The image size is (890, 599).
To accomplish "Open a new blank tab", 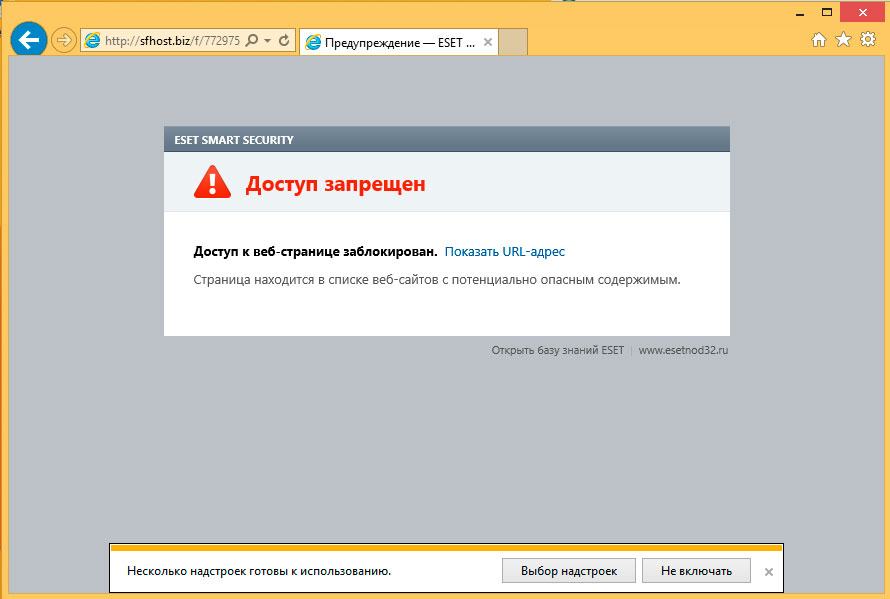I will tap(513, 42).
